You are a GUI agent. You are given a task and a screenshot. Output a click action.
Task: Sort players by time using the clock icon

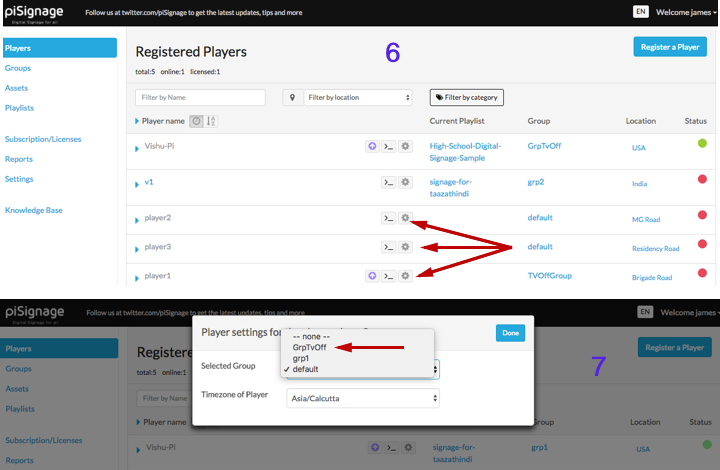point(196,121)
